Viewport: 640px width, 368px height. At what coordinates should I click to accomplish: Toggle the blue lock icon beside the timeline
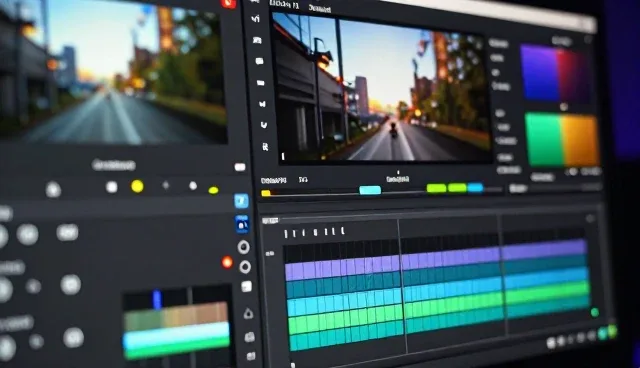point(242,224)
